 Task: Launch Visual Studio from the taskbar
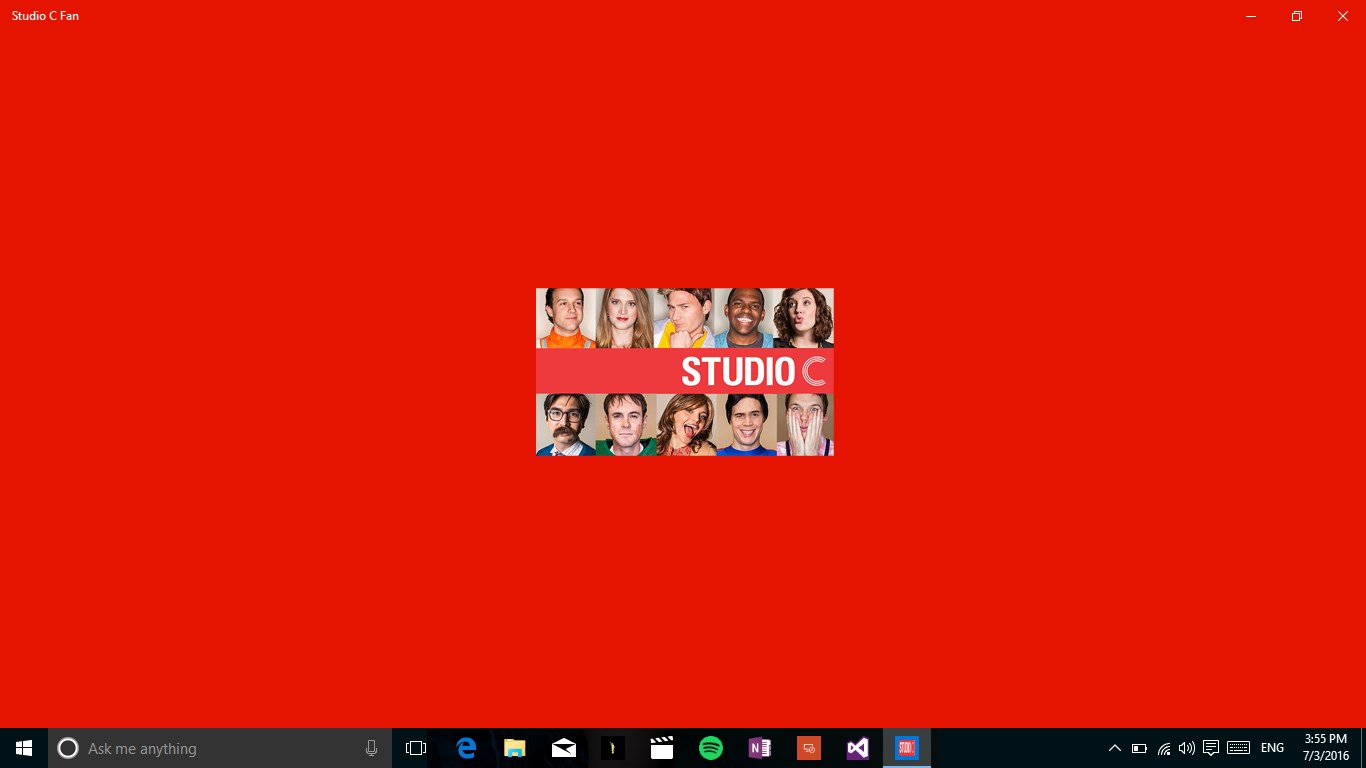point(857,748)
